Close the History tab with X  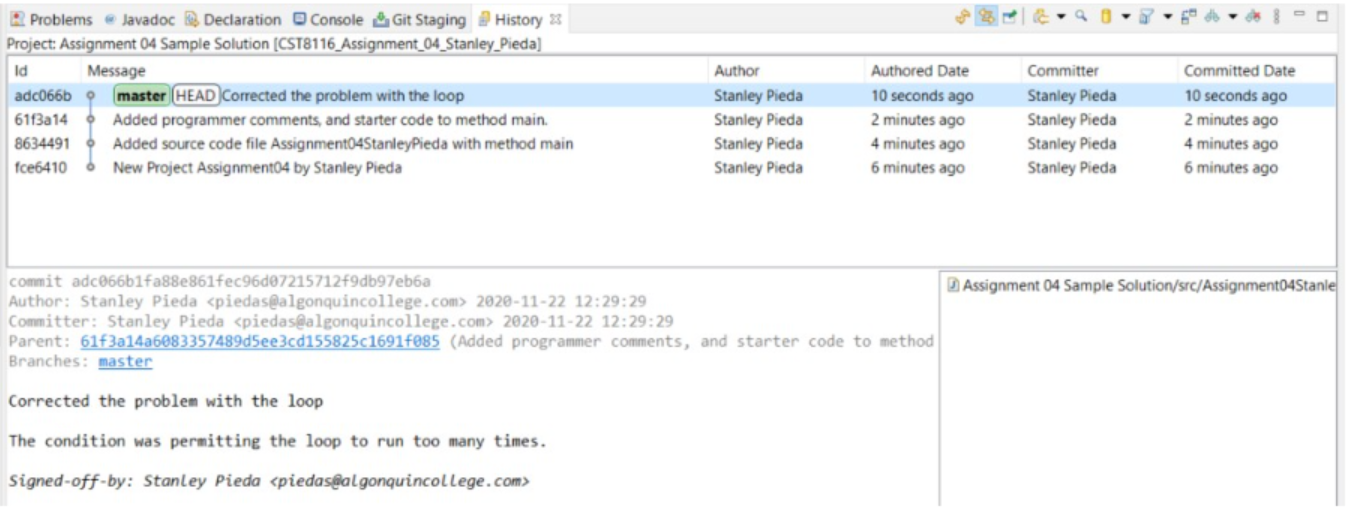point(556,19)
